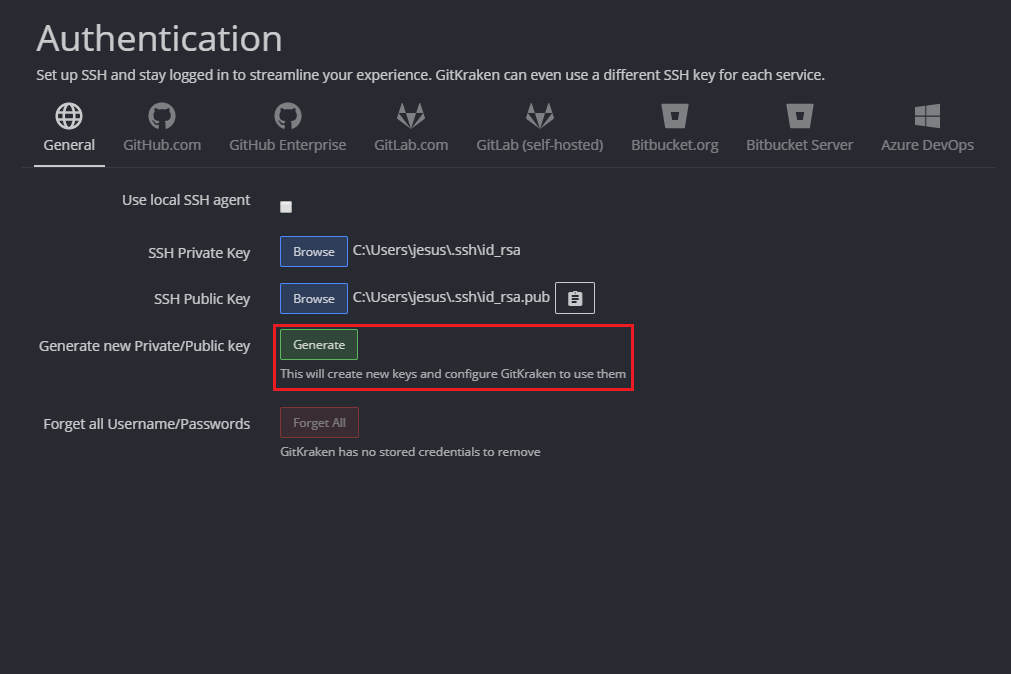The height and width of the screenshot is (674, 1011).
Task: Open the GitHub.com tab label
Action: 162,145
